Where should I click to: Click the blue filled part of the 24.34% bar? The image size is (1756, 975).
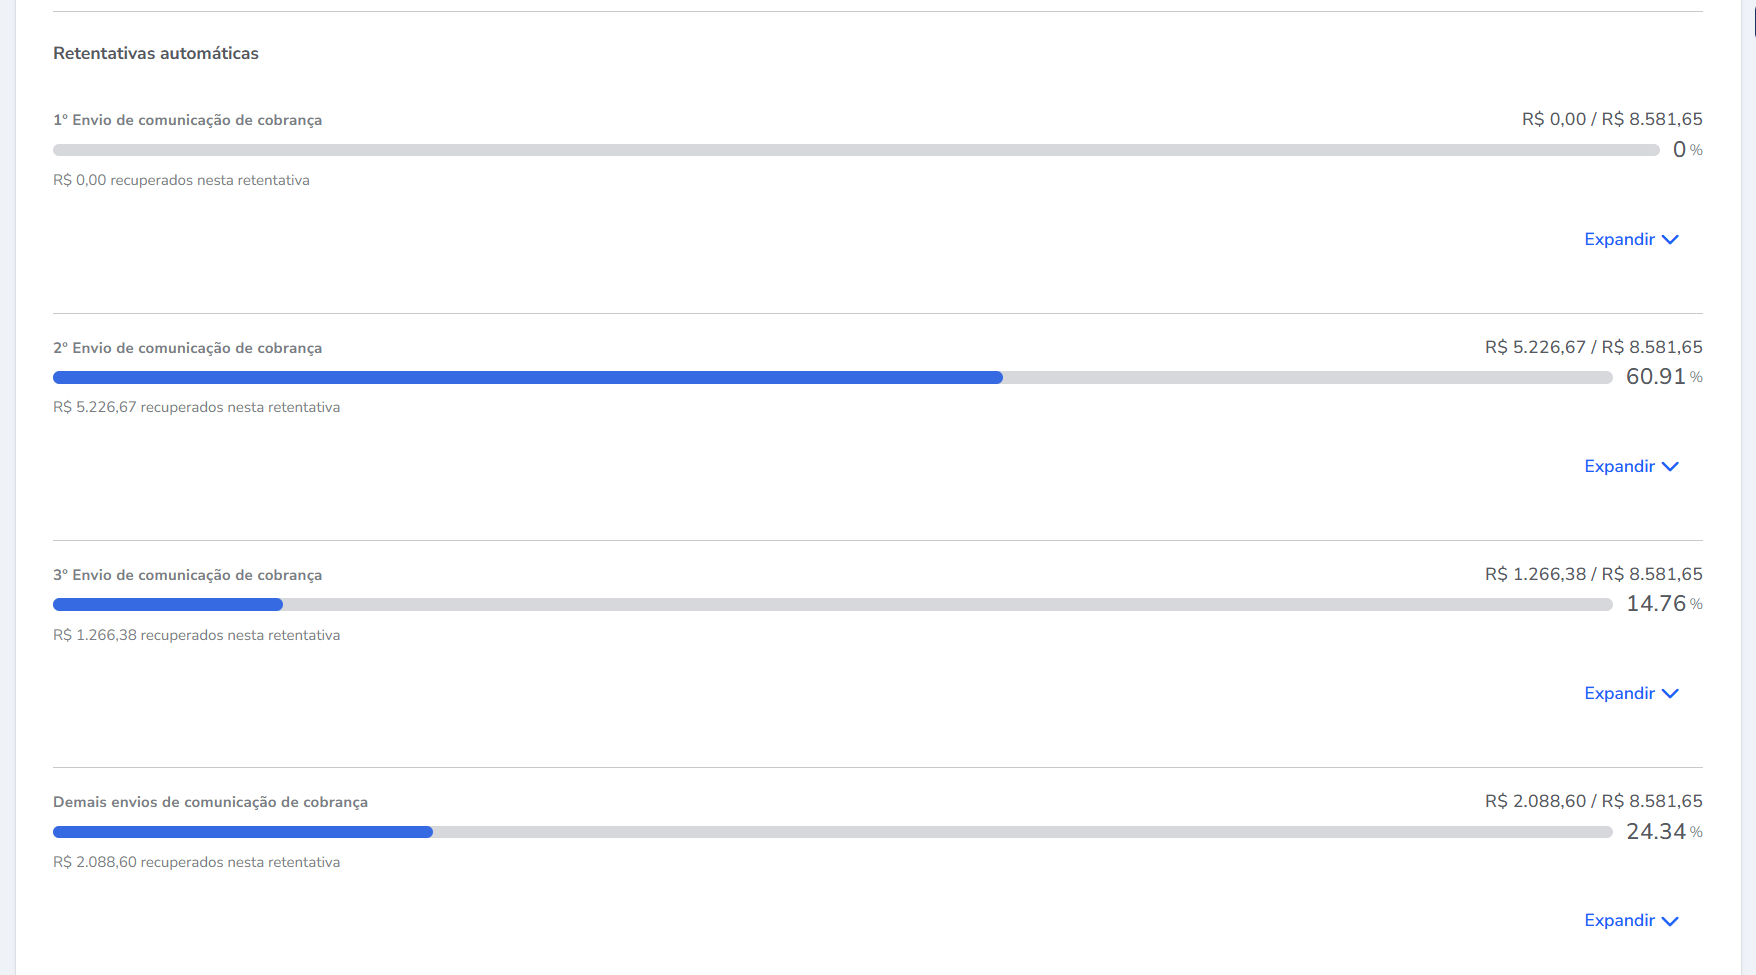242,832
